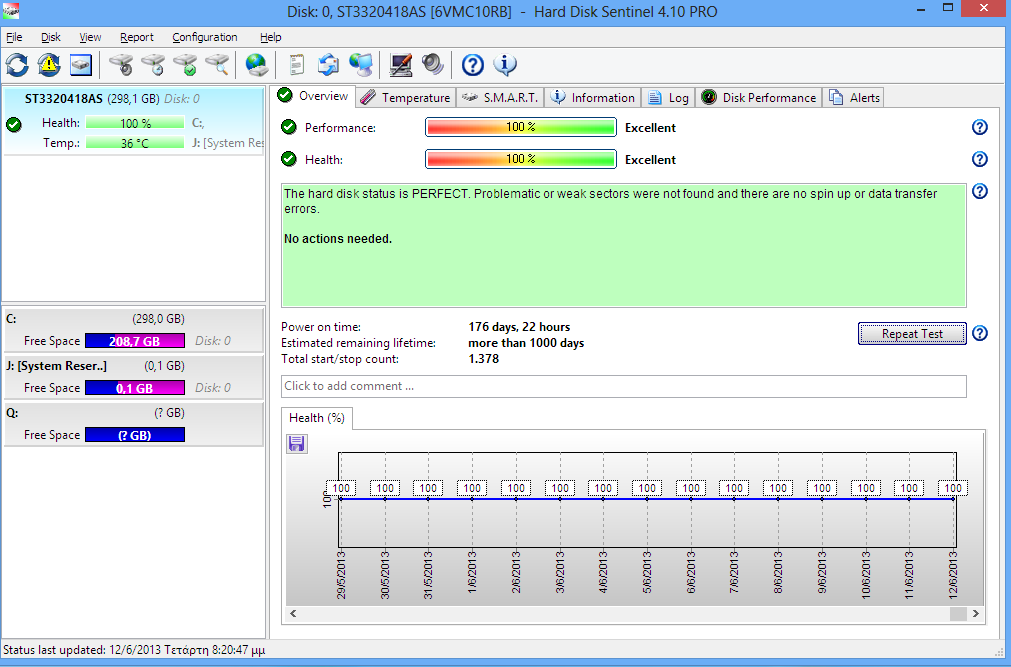Screen dimensions: 1011x667
Task: Click the globe with monitor network icon
Action: pyautogui.click(x=361, y=65)
